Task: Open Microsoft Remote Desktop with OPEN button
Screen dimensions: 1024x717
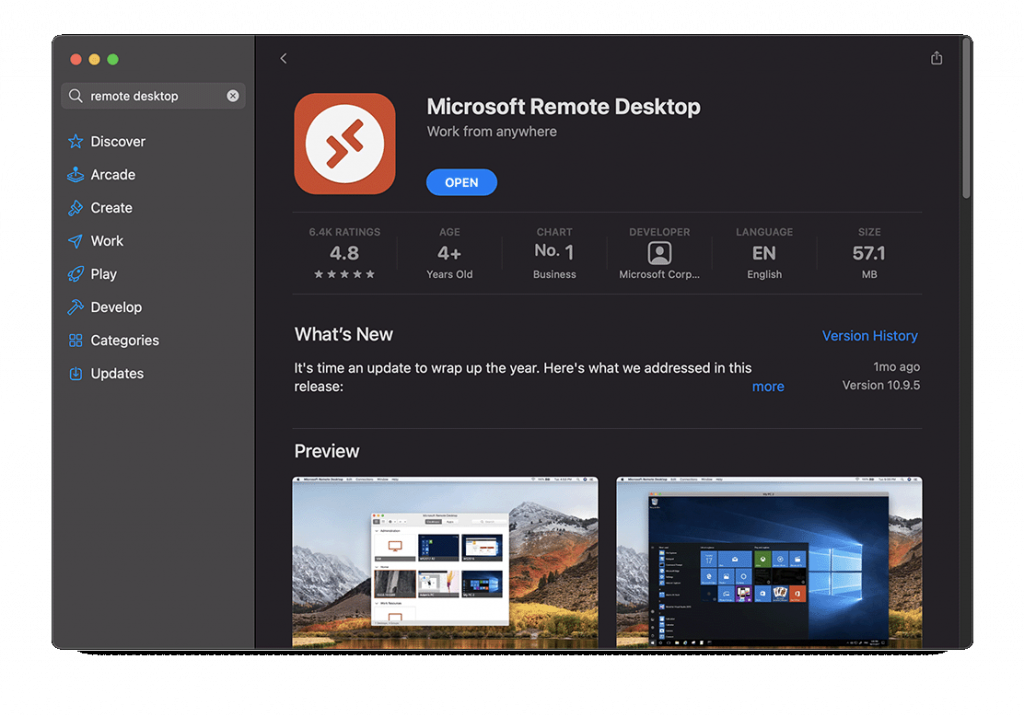Action: (x=462, y=182)
